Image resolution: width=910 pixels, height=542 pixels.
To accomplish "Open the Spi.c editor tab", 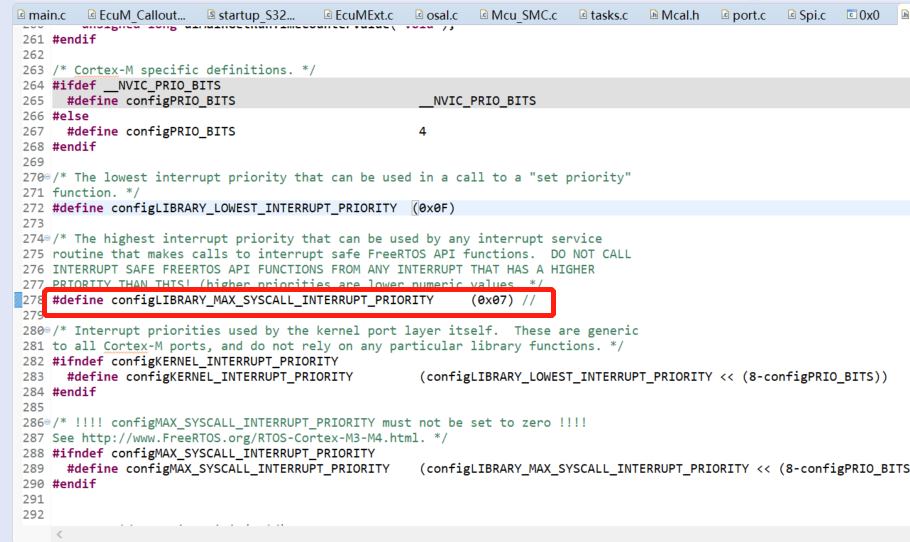I will (806, 15).
